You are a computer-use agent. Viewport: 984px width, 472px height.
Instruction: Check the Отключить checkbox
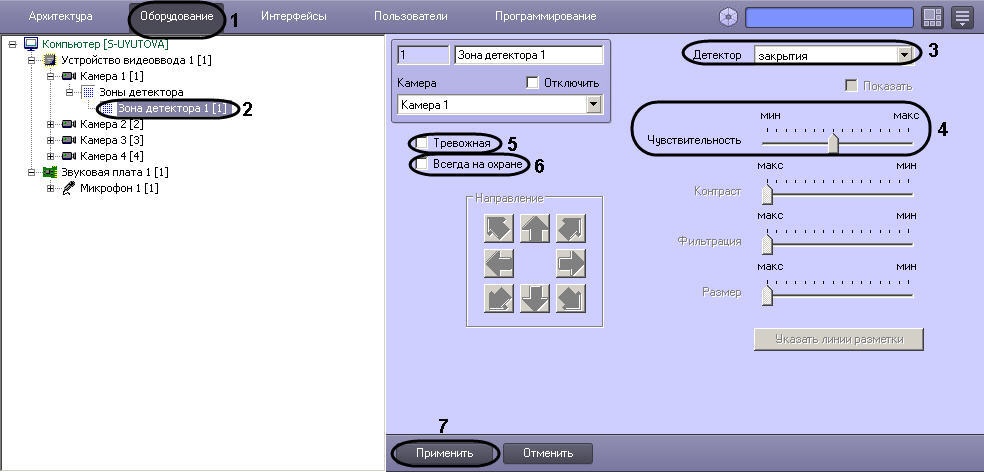[532, 83]
